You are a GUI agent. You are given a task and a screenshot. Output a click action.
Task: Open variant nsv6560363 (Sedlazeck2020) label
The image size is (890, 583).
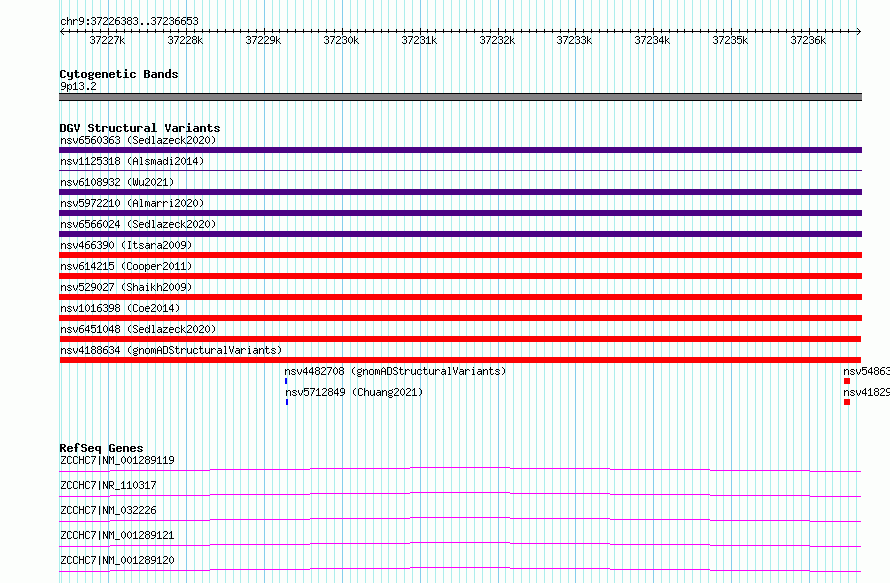pos(138,140)
